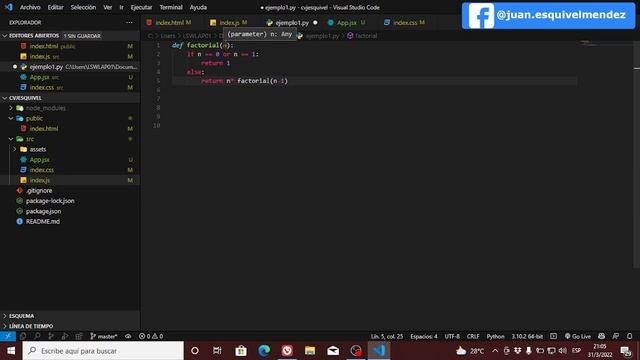Image resolution: width=640 pixels, height=360 pixels.
Task: Open Explorer panel more actions ellipsis
Action: pos(129,22)
